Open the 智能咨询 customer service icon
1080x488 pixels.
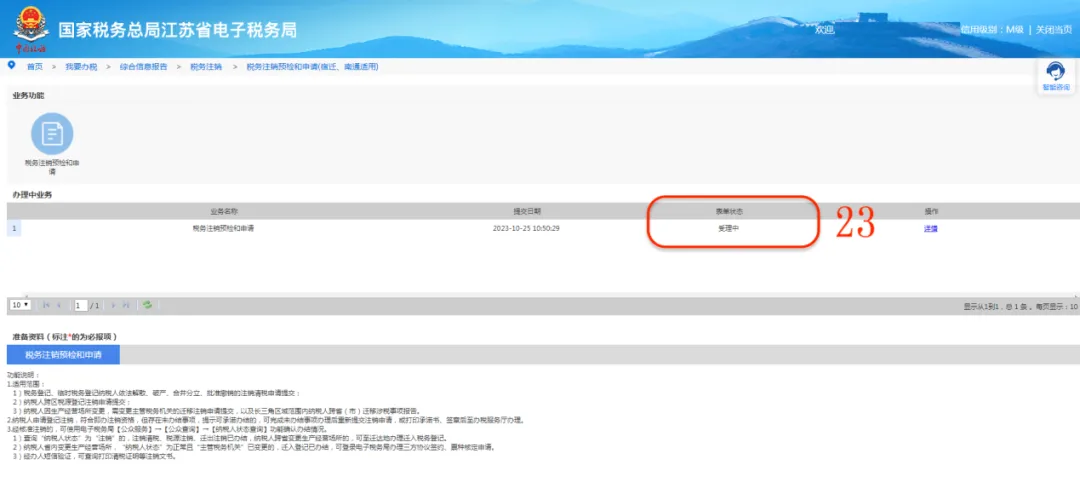(x=1056, y=76)
